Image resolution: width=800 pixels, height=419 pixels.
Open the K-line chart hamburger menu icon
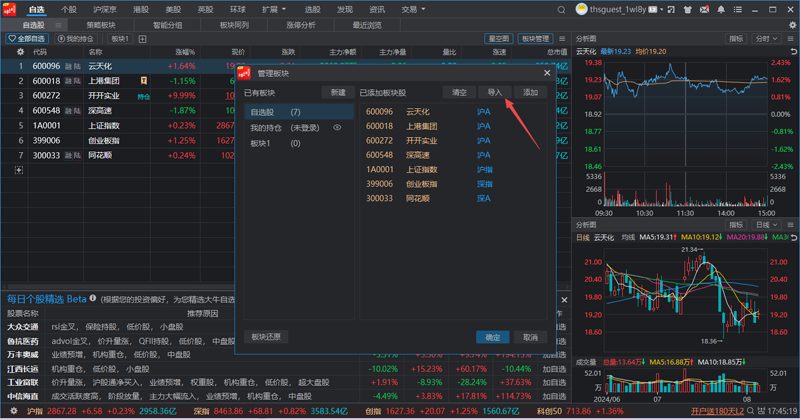click(791, 224)
